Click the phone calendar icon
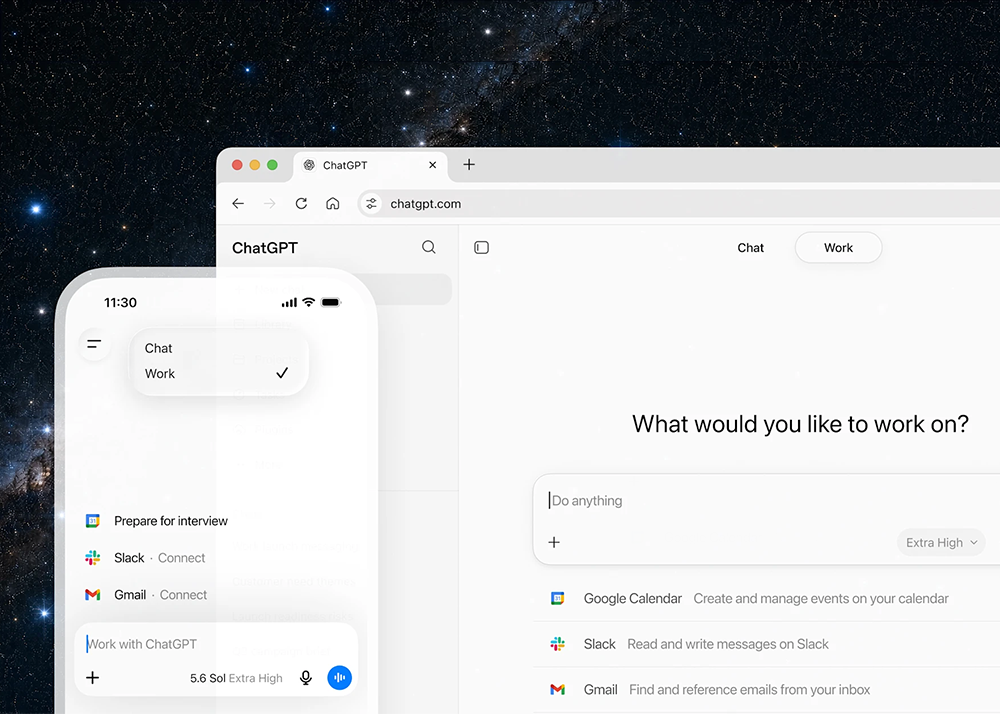Viewport: 1000px width, 714px height. pos(92,521)
